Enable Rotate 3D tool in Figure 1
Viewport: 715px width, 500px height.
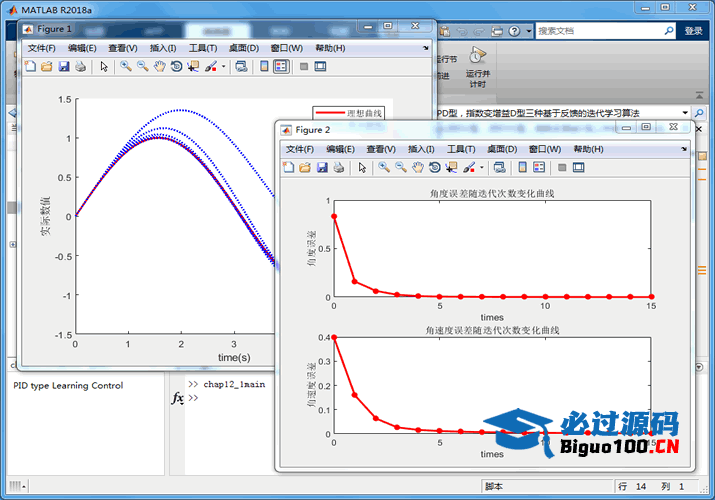coord(176,67)
